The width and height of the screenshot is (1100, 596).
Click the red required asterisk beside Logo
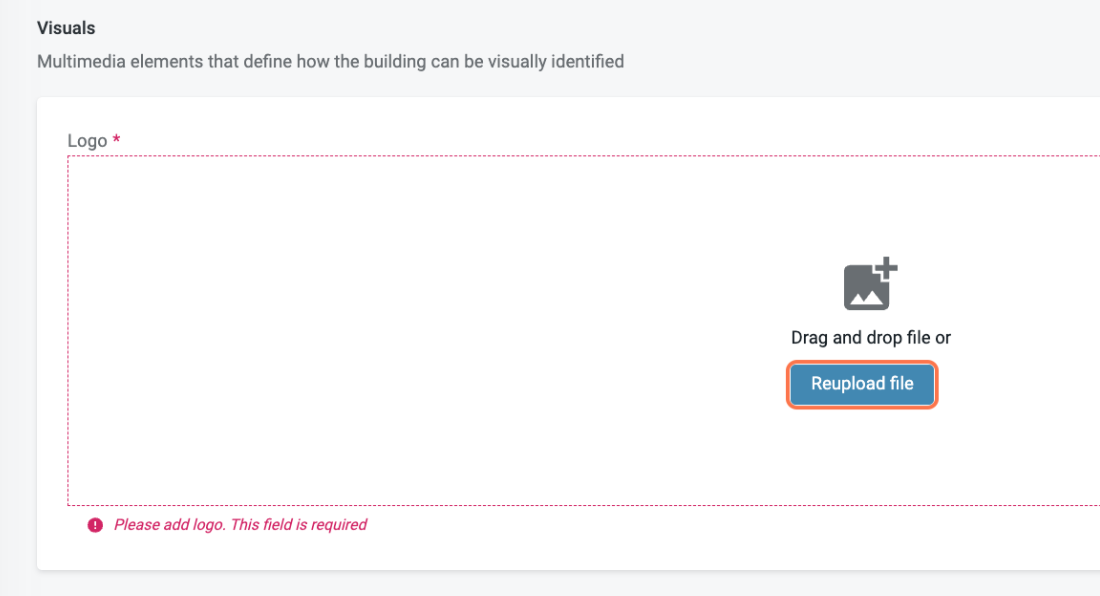tap(116, 142)
